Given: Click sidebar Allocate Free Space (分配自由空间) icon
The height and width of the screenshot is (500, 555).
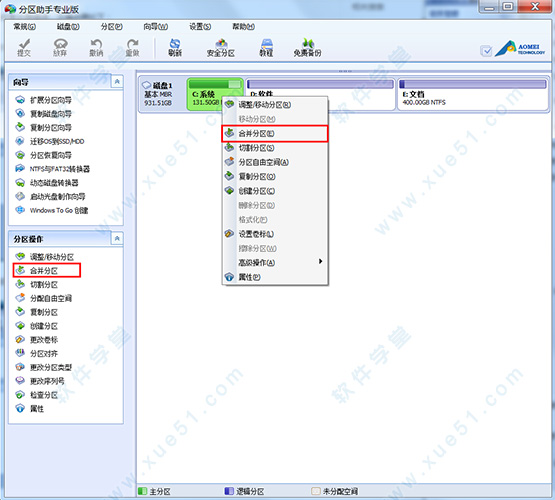Looking at the screenshot, I should pos(20,298).
